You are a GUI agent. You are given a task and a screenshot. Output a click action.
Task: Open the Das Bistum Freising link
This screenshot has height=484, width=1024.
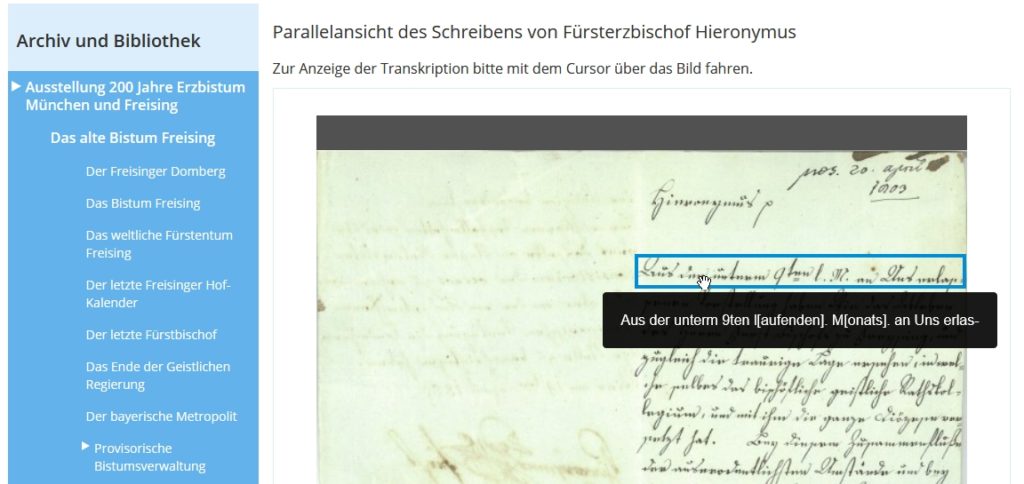(x=143, y=203)
